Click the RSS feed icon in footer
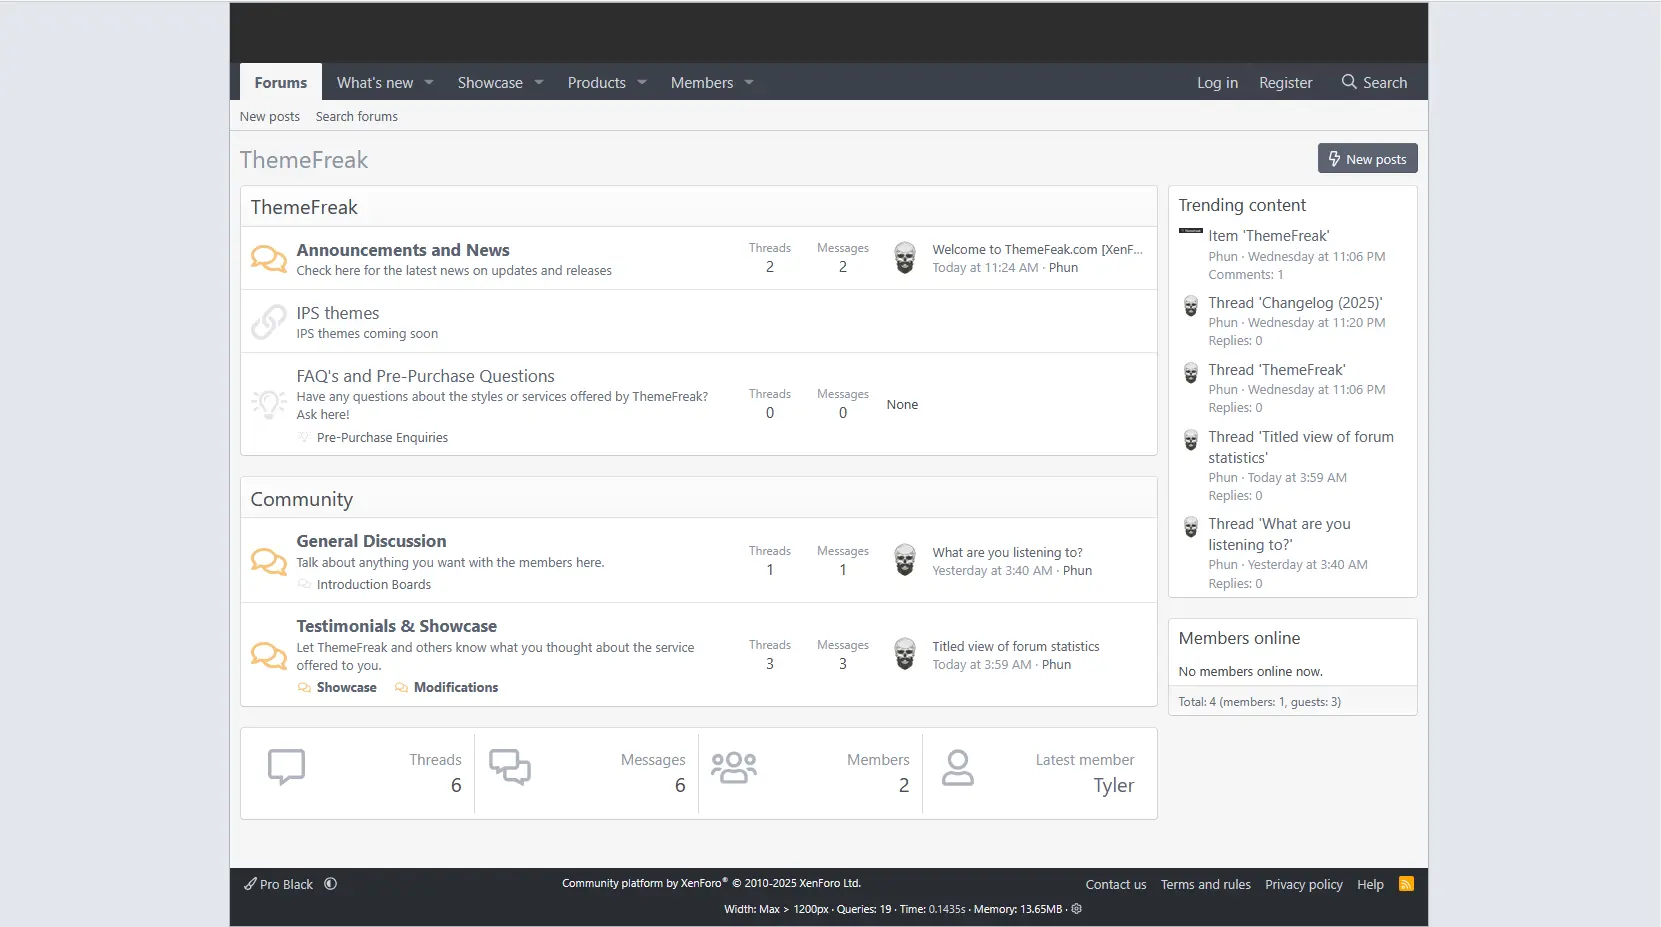Viewport: 1661px width, 927px height. (x=1406, y=884)
